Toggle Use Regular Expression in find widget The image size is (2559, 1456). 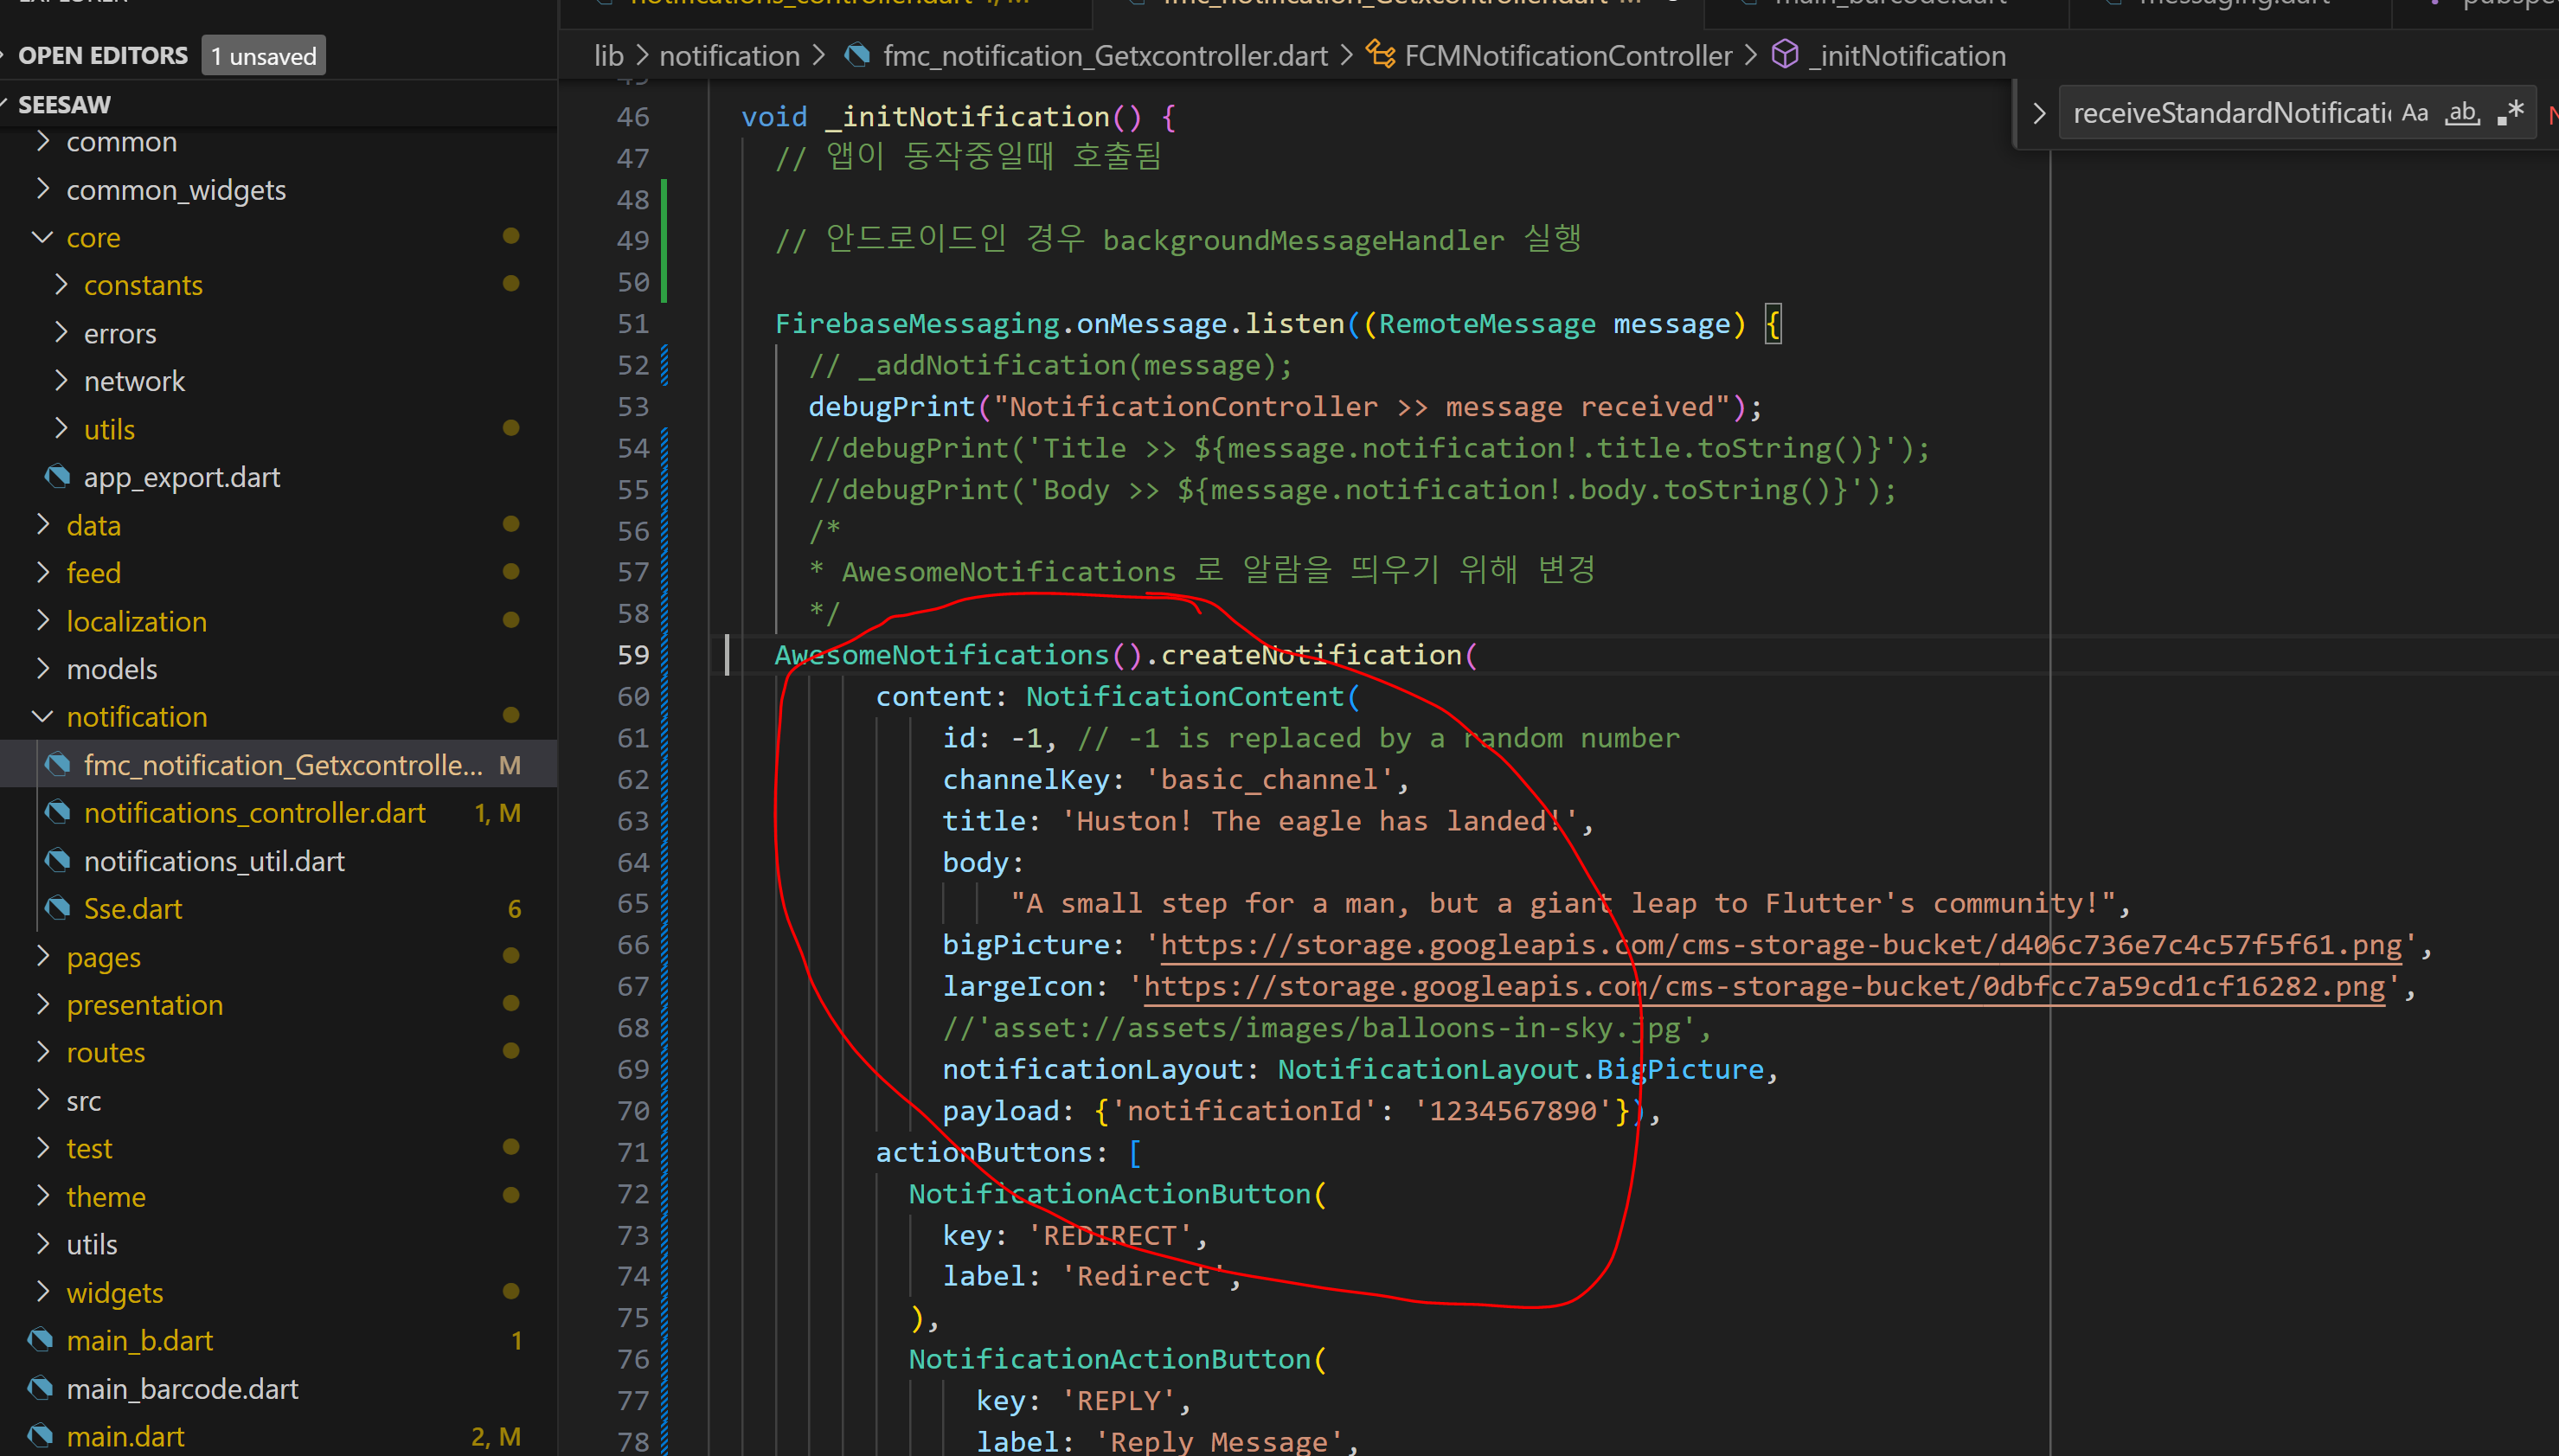pos(2510,113)
